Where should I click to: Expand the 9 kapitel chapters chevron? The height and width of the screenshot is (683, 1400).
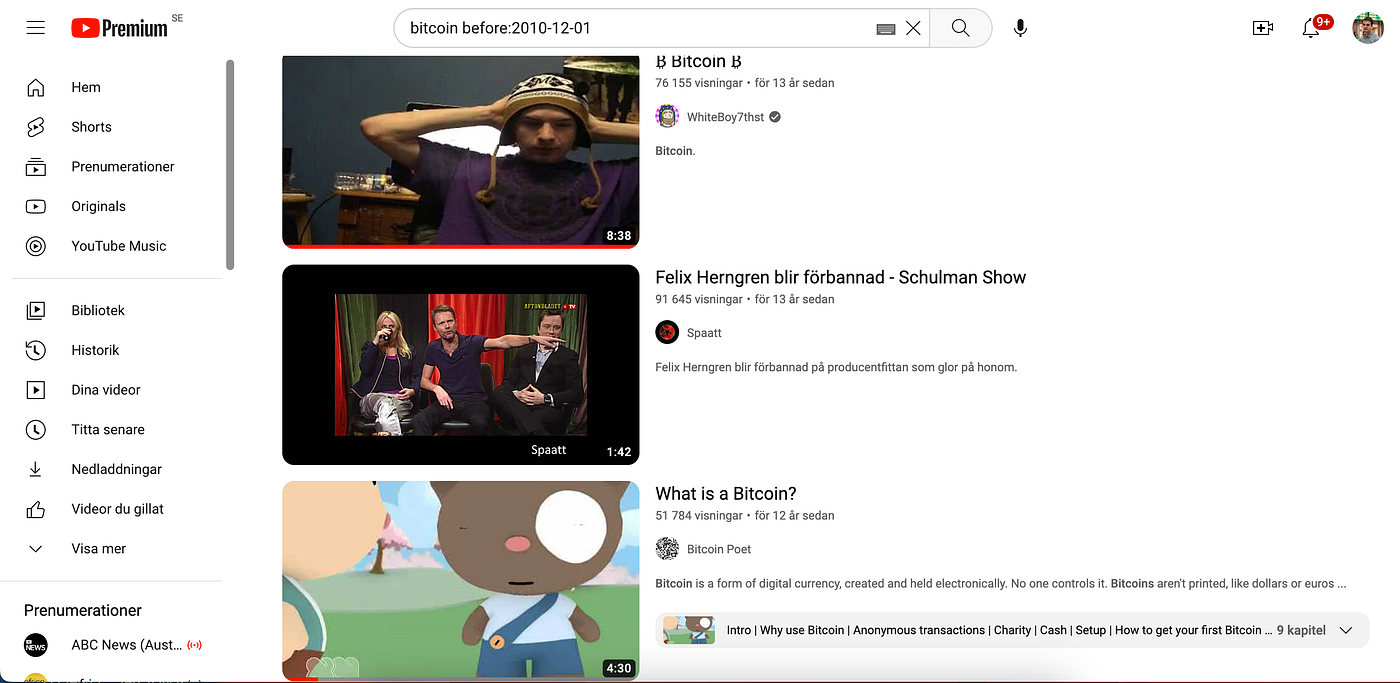point(1346,630)
